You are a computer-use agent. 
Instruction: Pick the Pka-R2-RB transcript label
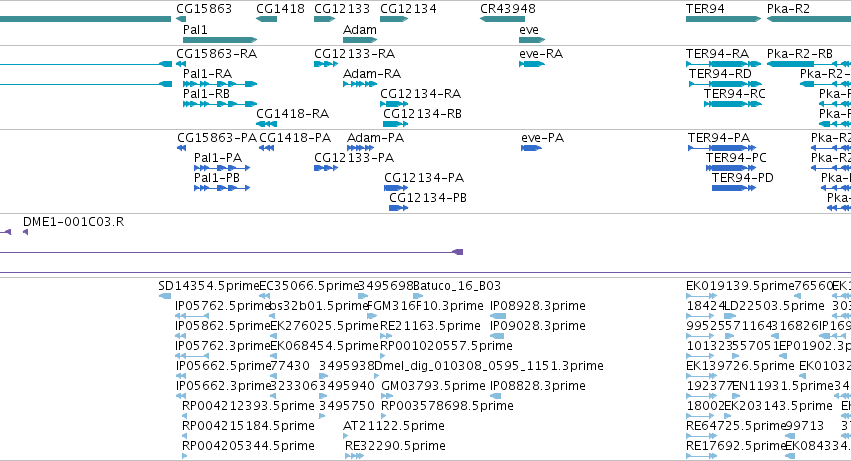coord(799,54)
